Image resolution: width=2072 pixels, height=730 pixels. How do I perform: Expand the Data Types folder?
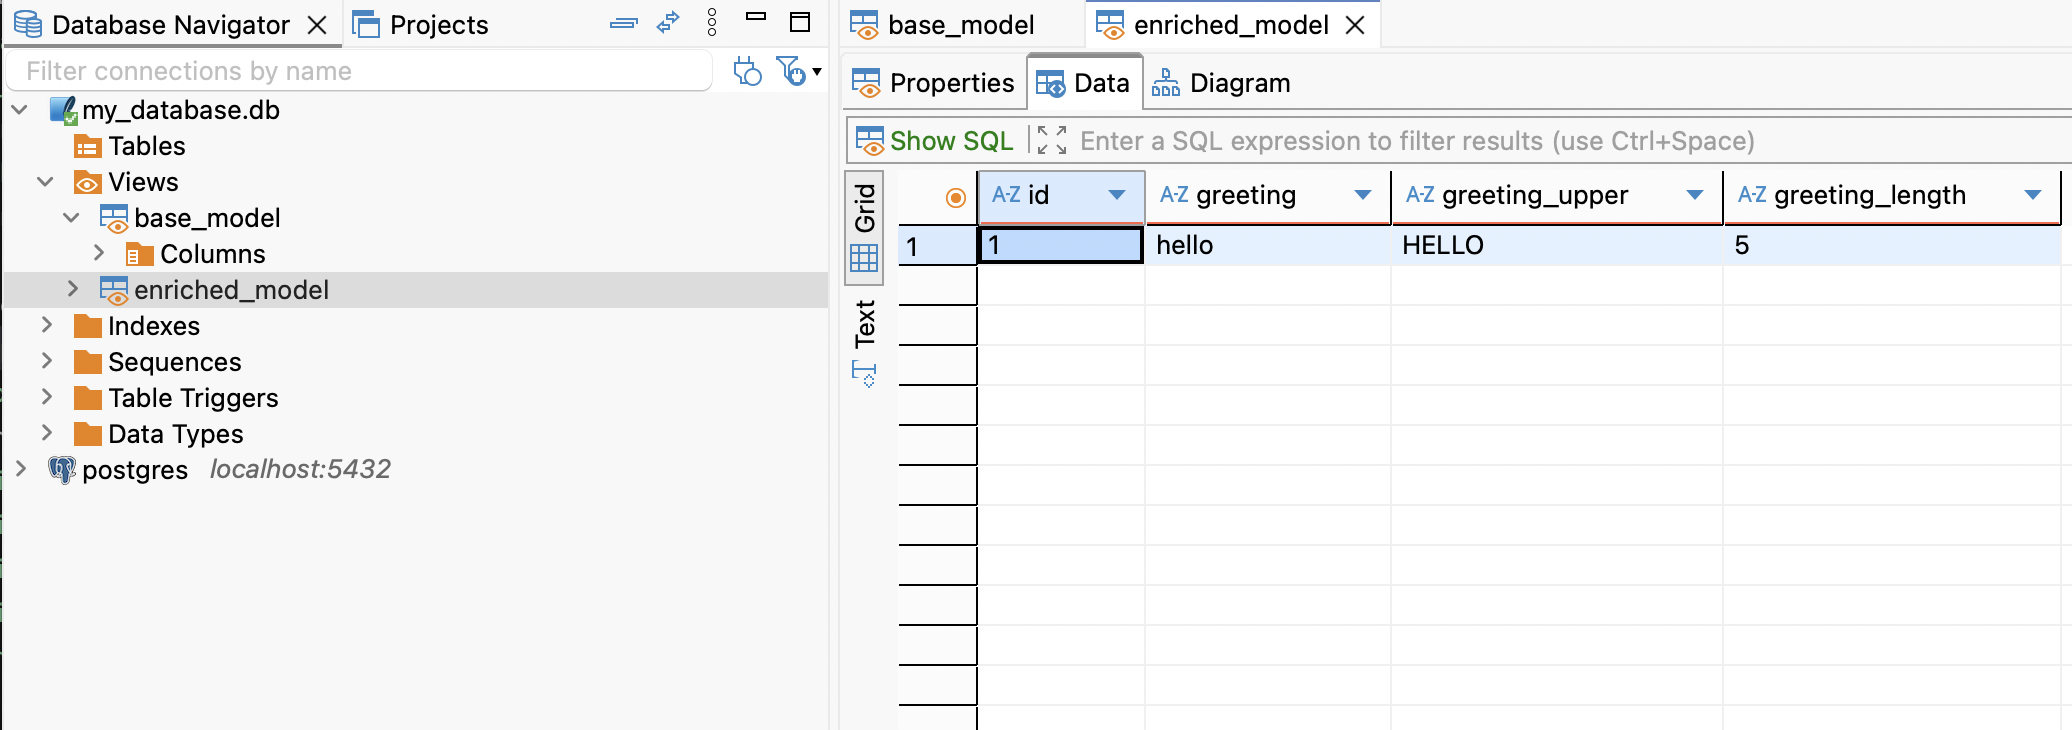pos(46,433)
